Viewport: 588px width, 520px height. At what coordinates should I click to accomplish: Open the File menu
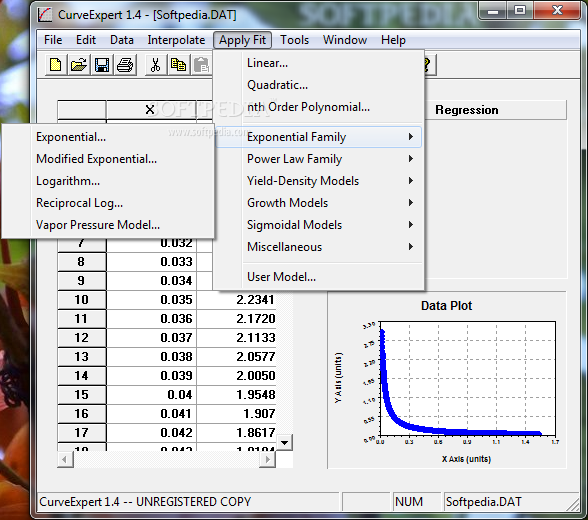53,40
